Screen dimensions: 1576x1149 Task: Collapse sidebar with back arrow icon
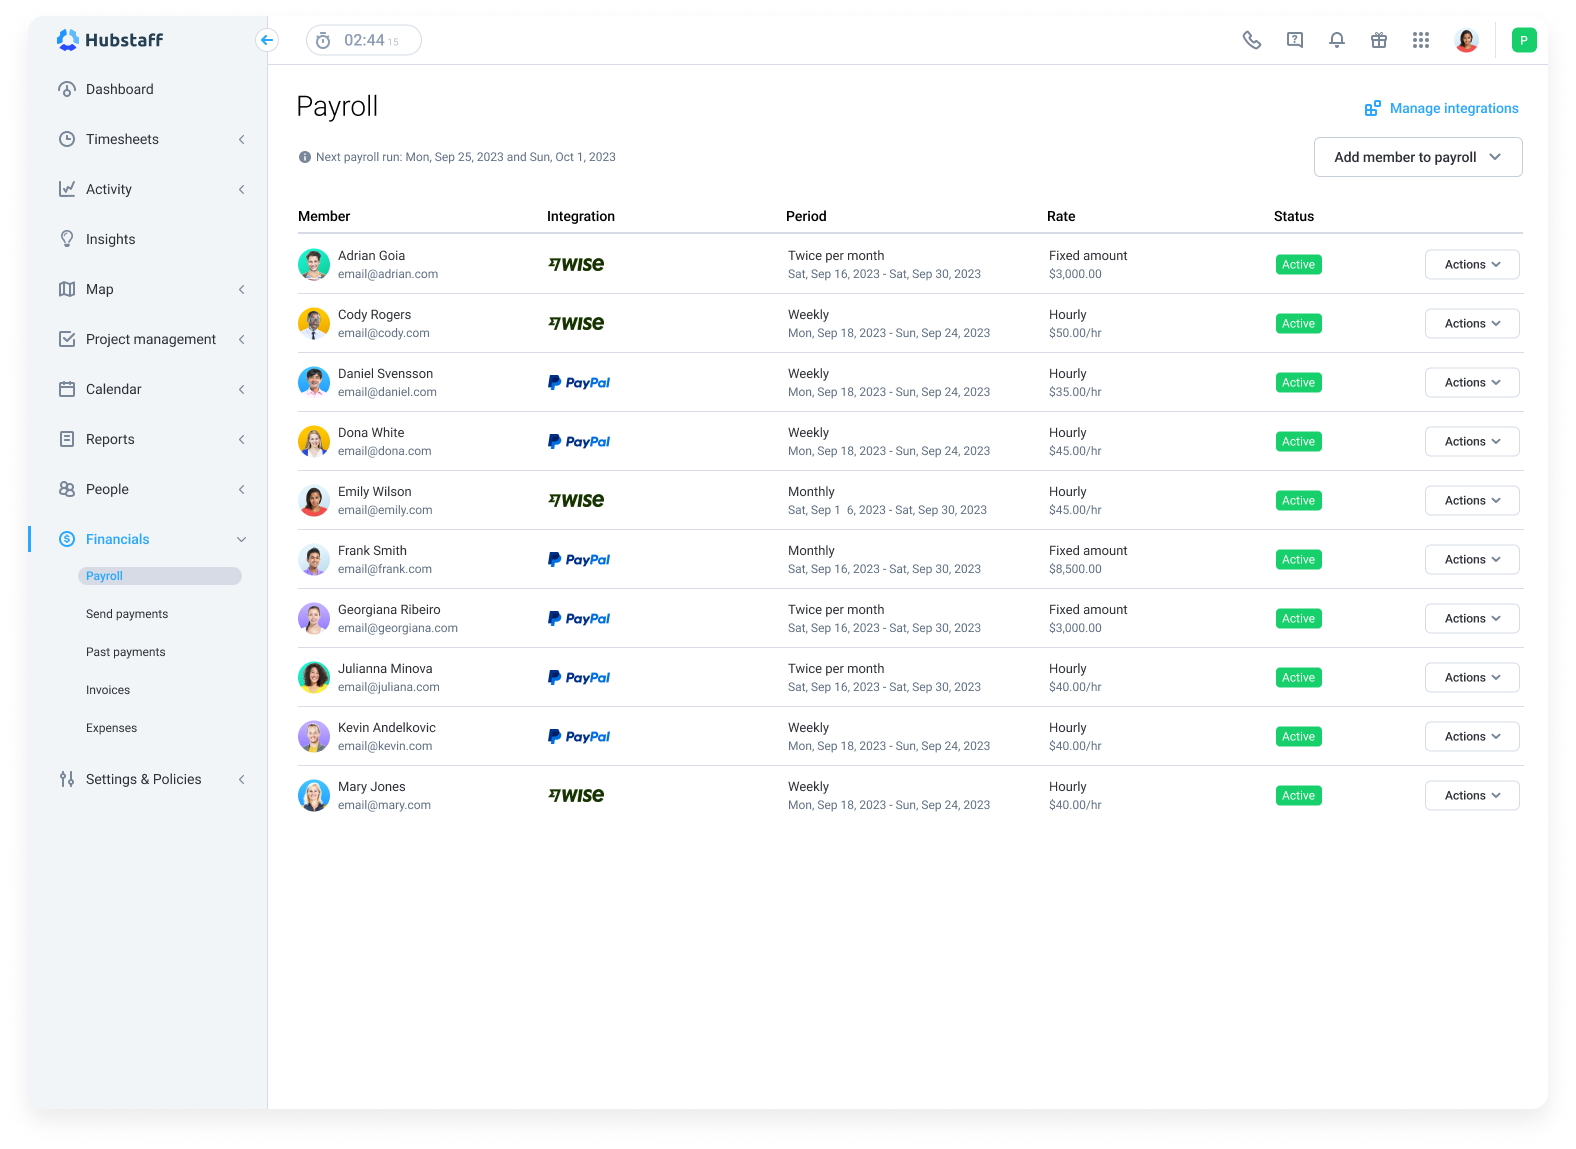coord(266,40)
